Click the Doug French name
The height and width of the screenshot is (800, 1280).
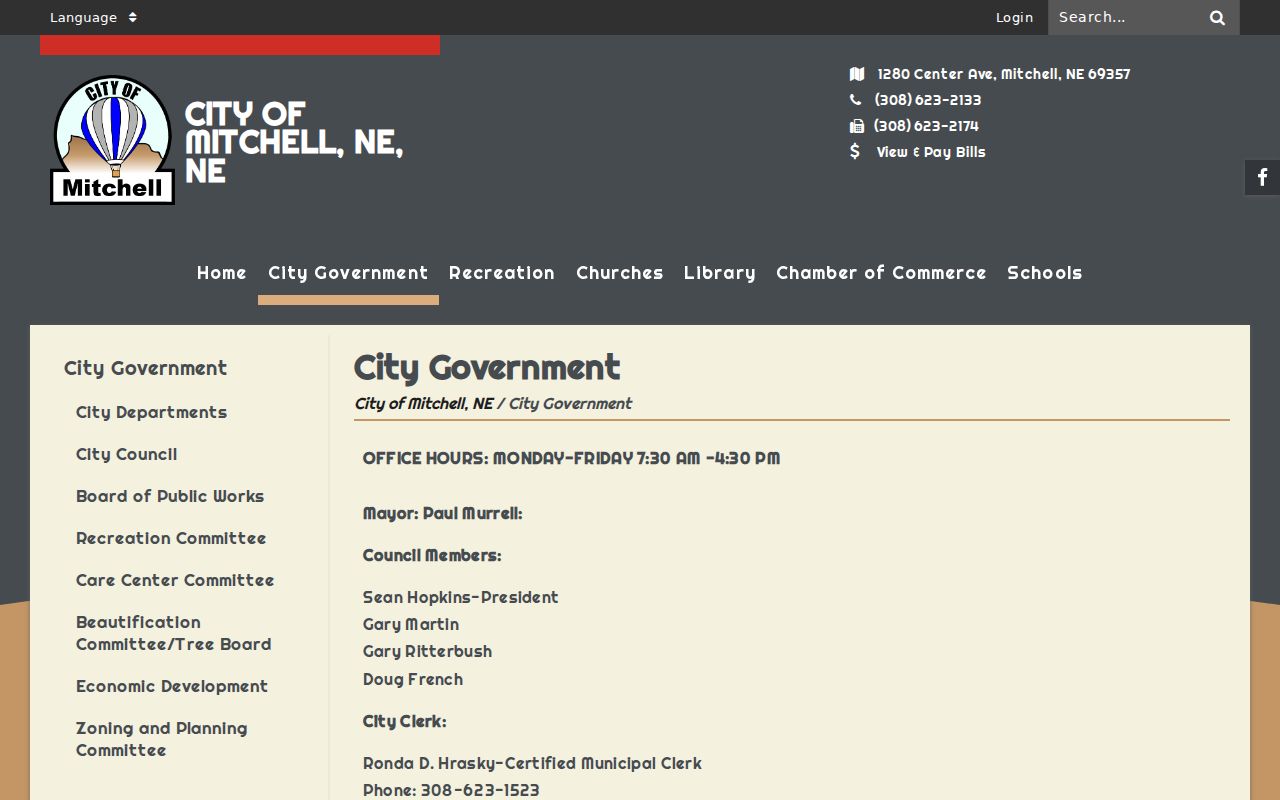pos(413,679)
